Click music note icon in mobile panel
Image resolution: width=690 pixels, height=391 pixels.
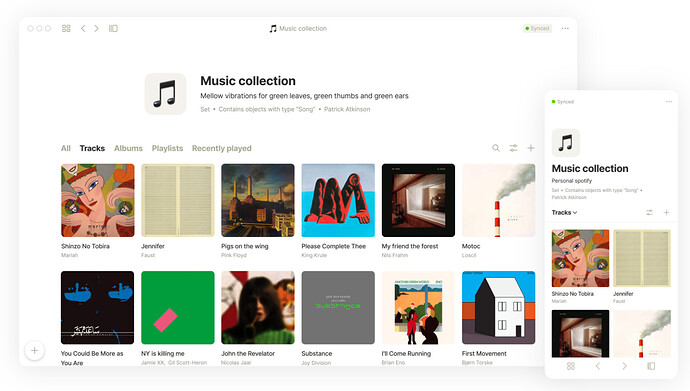[x=565, y=143]
